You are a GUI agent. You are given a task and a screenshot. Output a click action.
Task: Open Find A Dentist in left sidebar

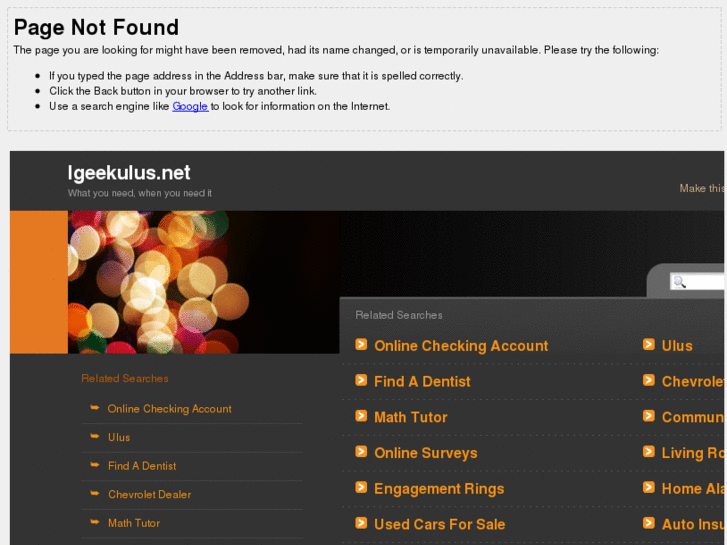click(142, 466)
